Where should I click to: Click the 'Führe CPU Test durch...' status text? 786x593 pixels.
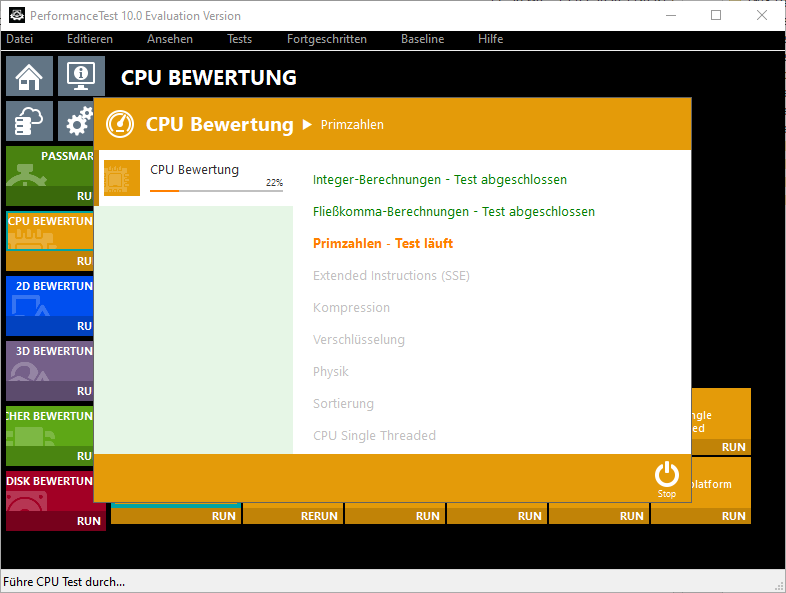click(x=64, y=582)
